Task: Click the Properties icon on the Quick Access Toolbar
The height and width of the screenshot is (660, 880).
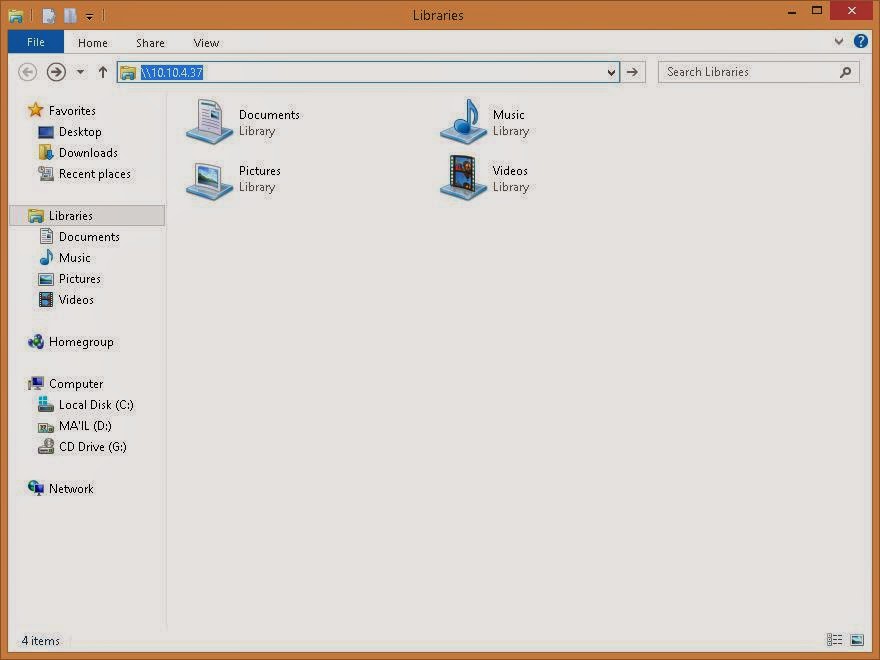Action: (47, 15)
